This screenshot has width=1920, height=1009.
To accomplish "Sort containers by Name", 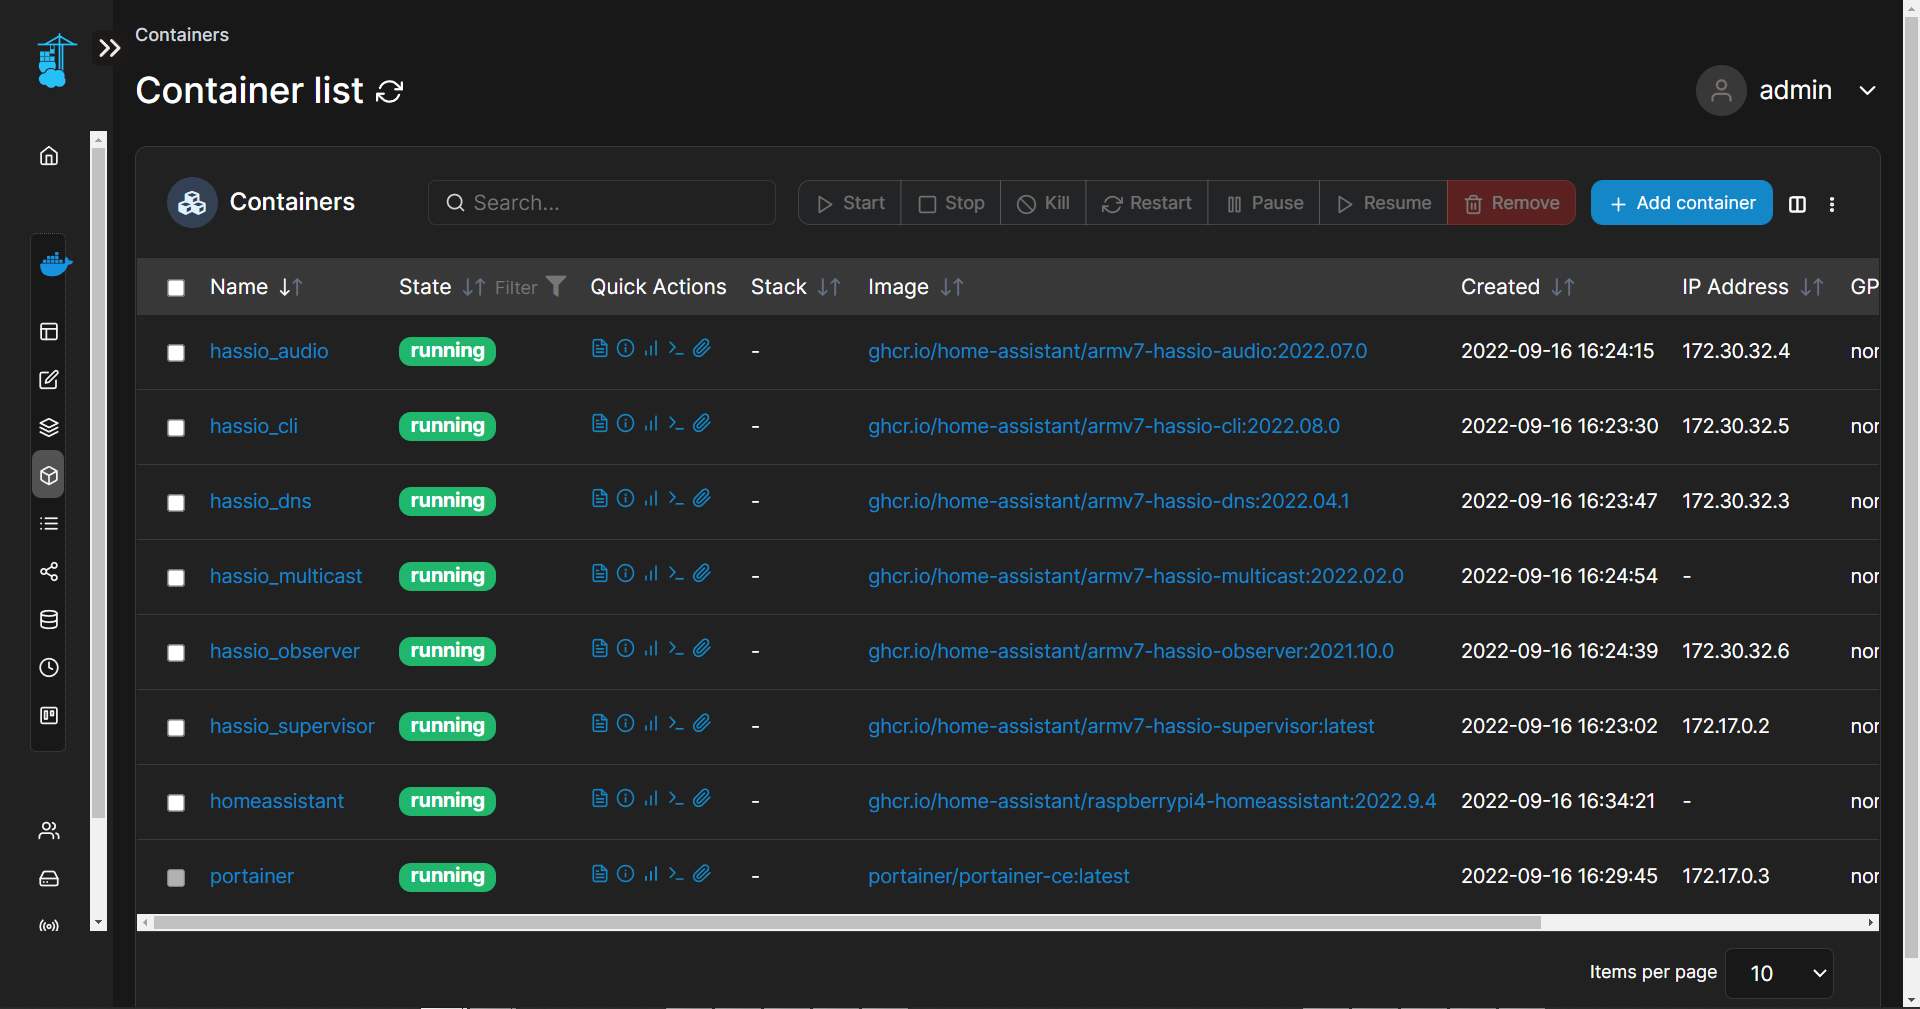I will pyautogui.click(x=256, y=287).
